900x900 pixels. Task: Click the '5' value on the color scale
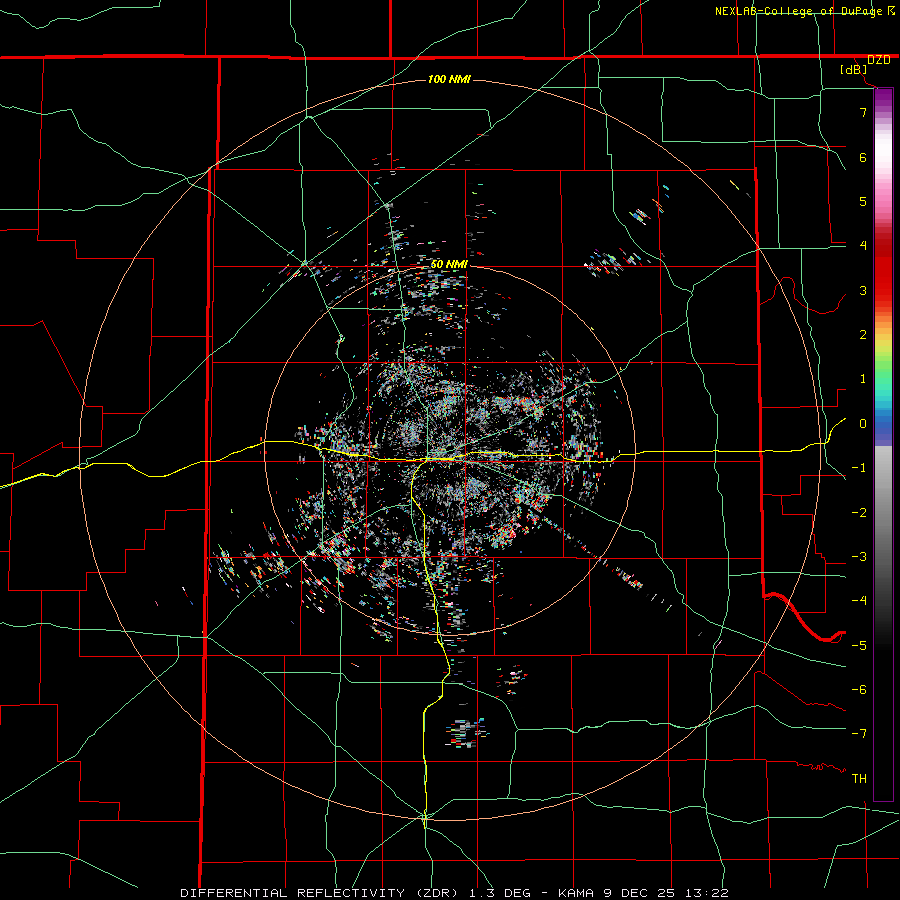pyautogui.click(x=863, y=201)
